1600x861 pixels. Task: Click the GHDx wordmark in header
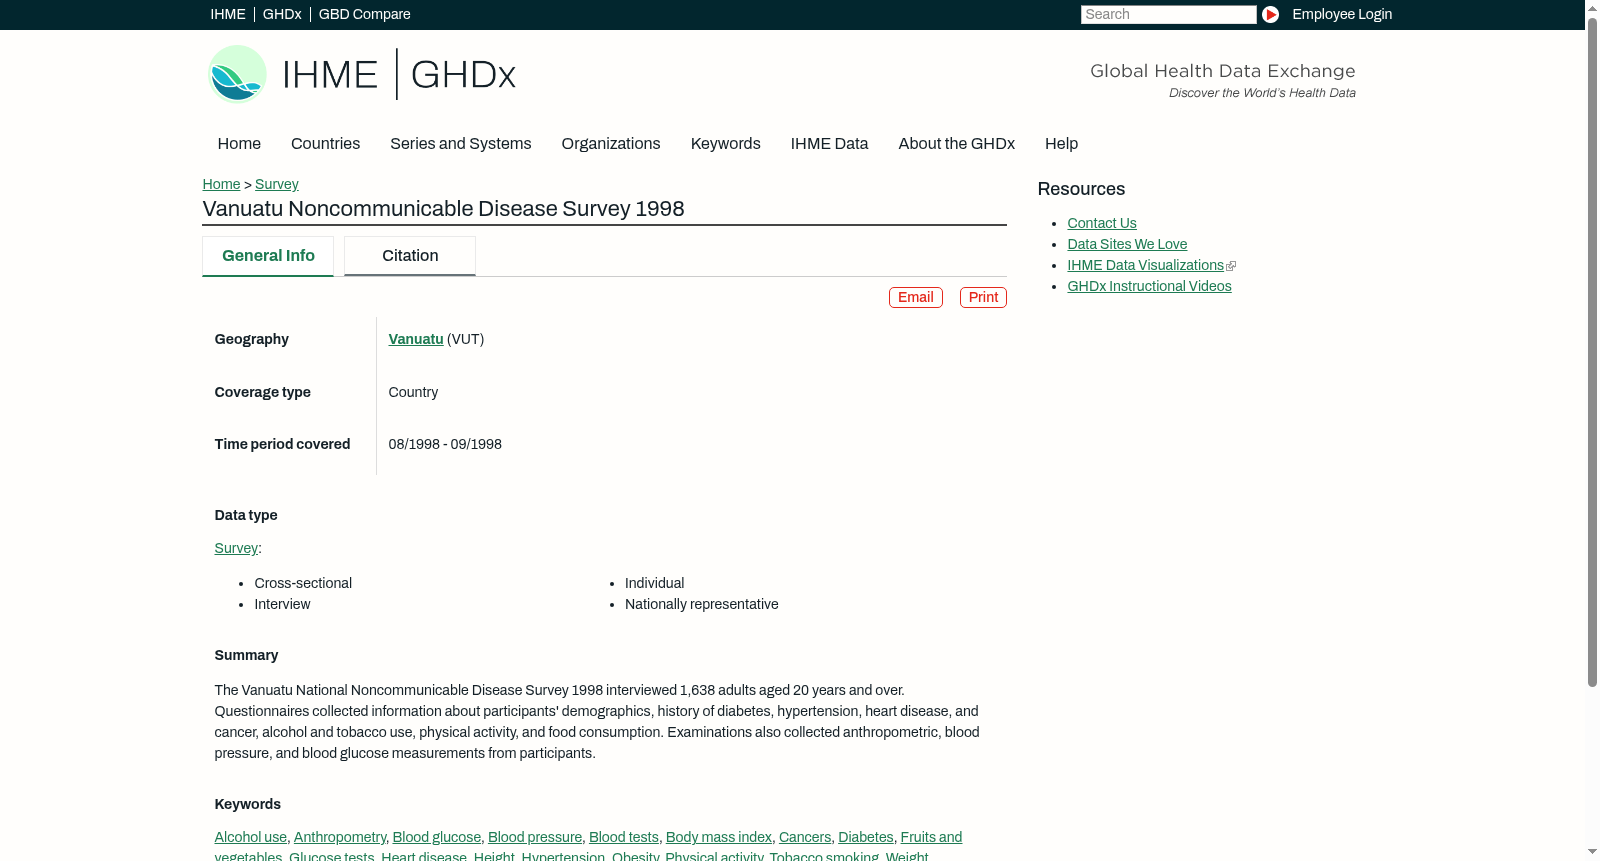click(x=463, y=75)
